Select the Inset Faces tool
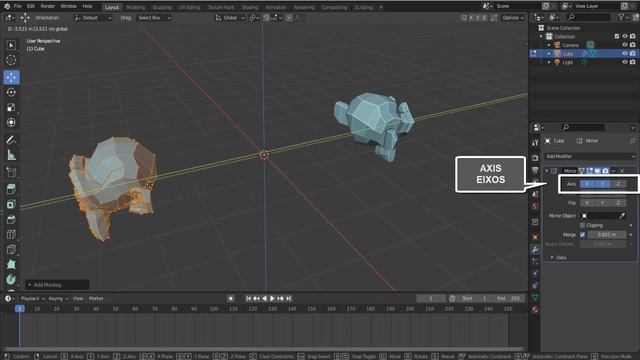 11,204
